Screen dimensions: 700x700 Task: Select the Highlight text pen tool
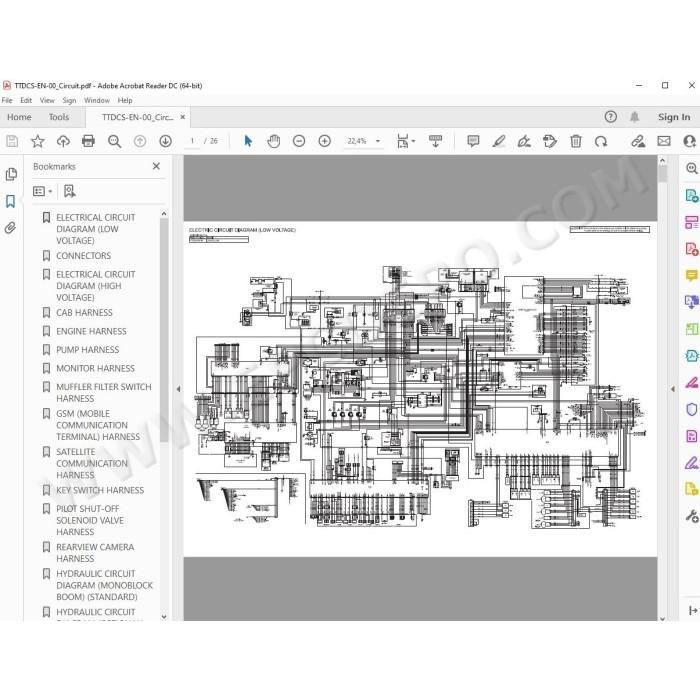499,141
